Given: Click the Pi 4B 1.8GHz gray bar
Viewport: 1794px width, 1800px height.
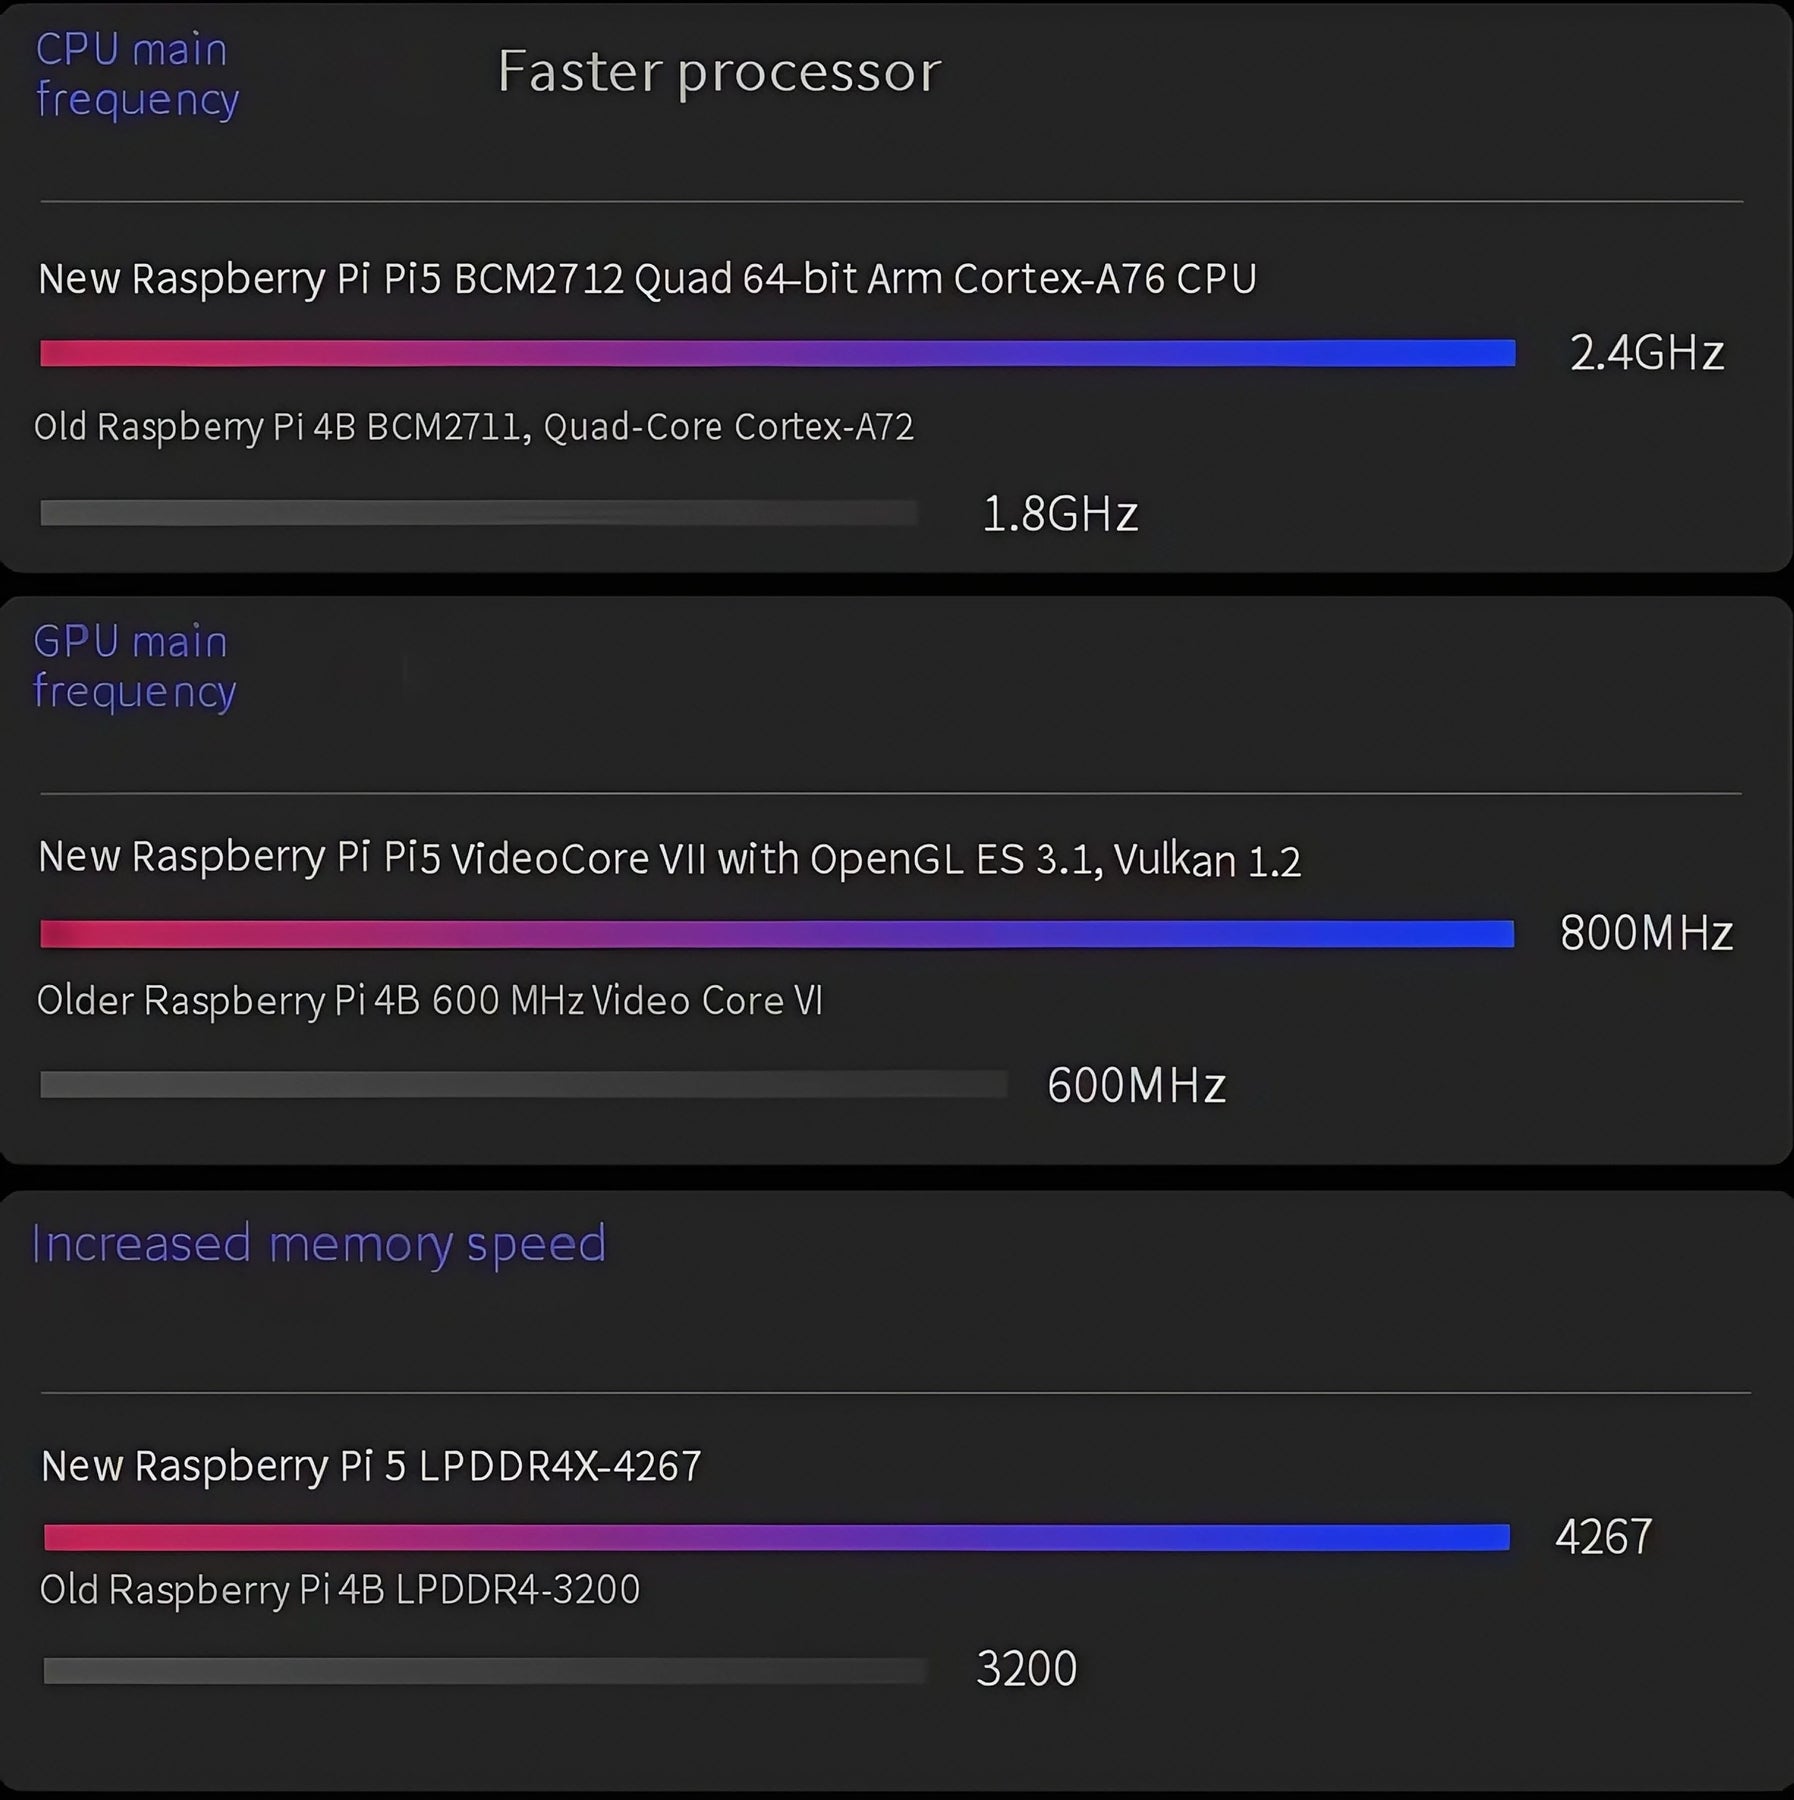Looking at the screenshot, I should (478, 513).
